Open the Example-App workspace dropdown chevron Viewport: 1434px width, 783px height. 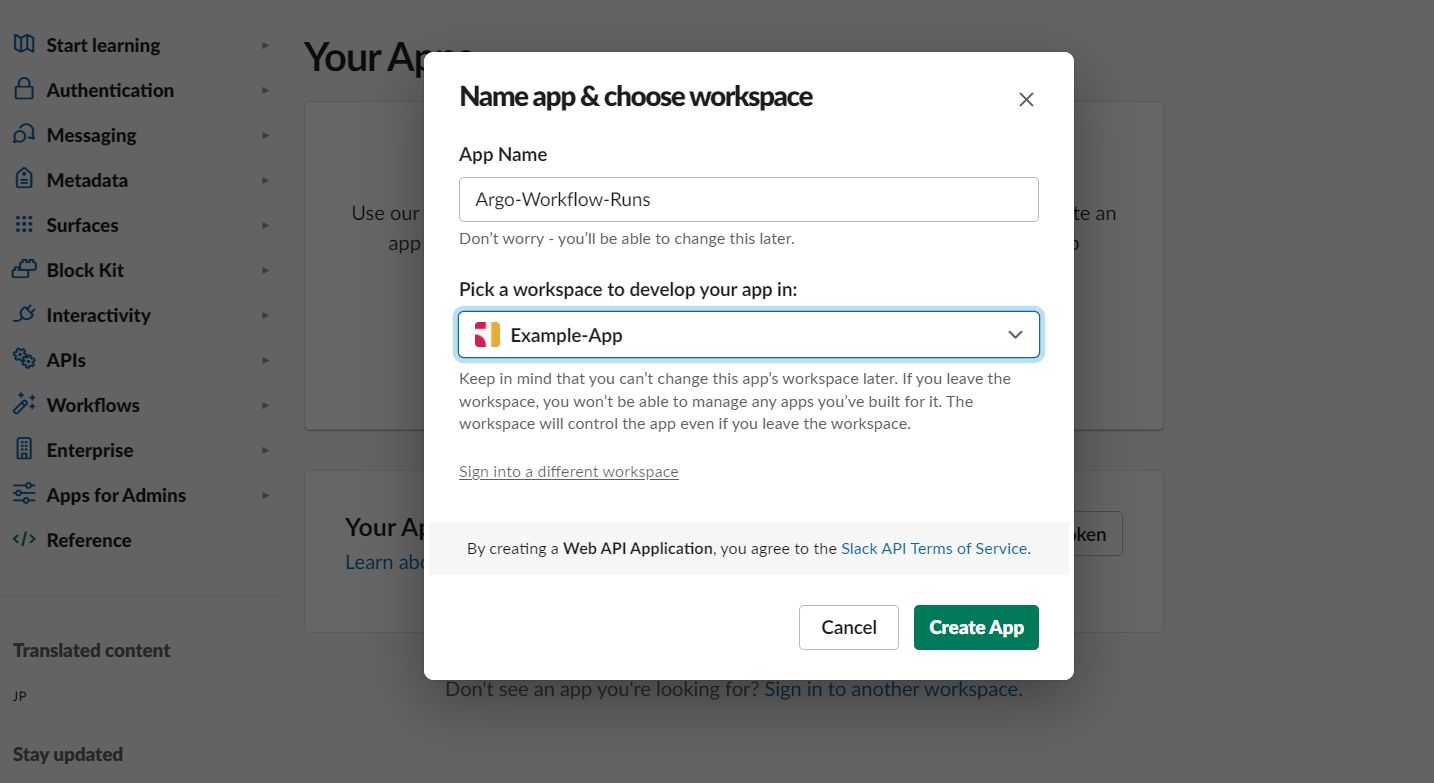[1015, 335]
